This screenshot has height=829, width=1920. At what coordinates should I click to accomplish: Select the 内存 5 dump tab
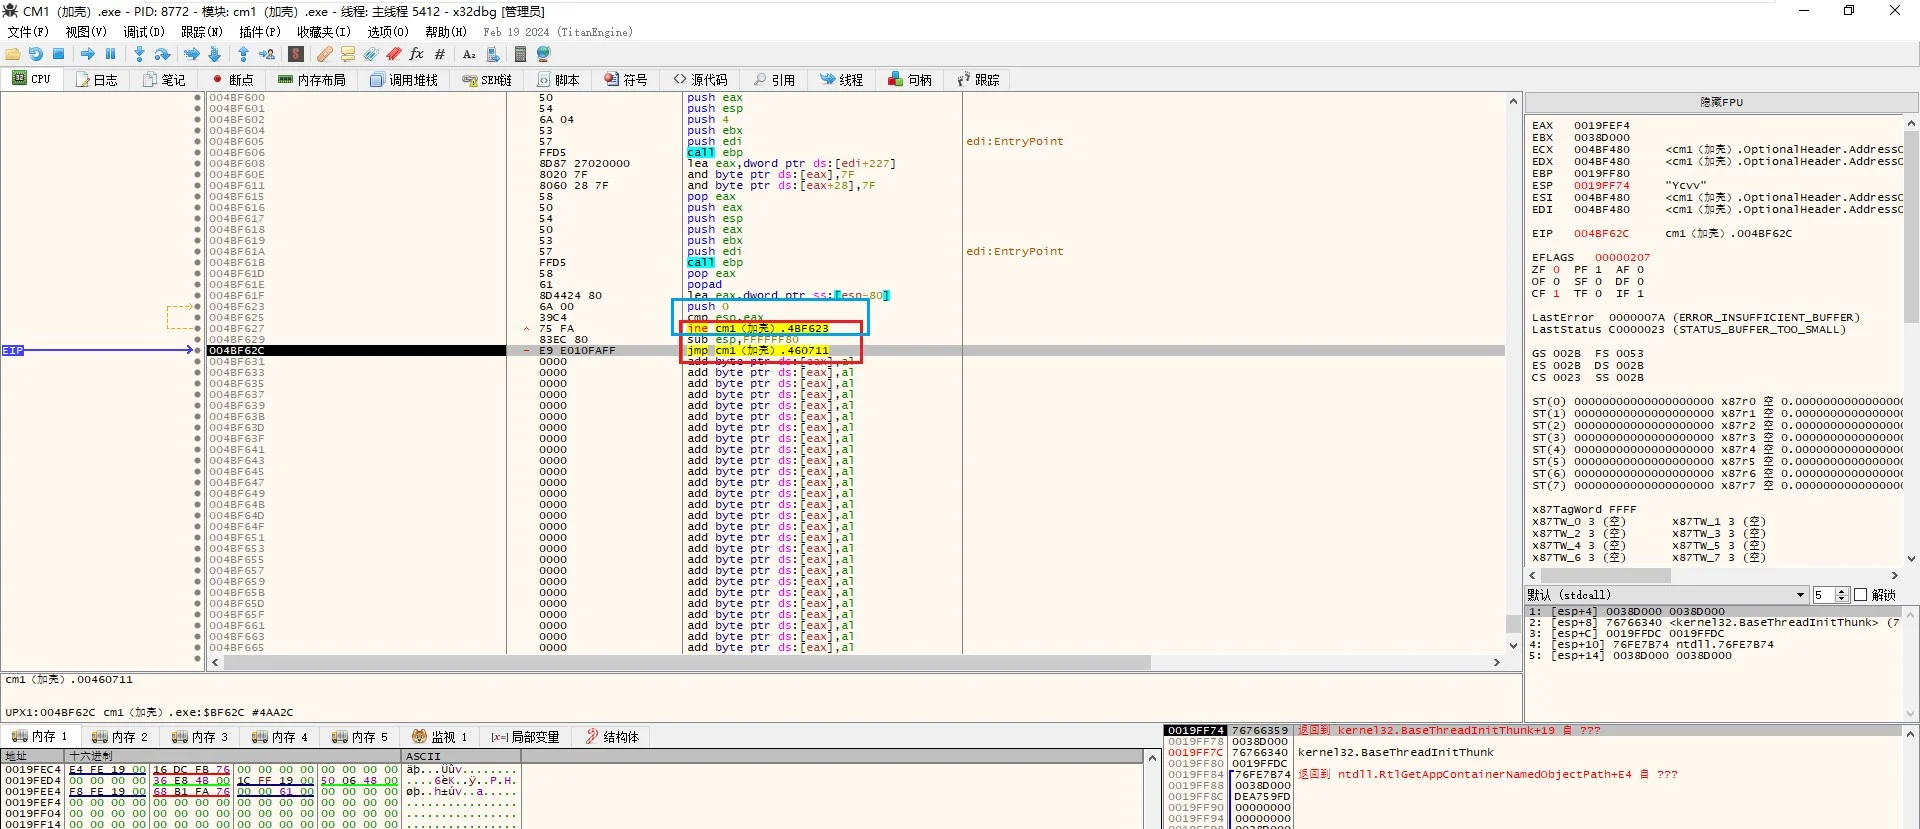coord(360,737)
